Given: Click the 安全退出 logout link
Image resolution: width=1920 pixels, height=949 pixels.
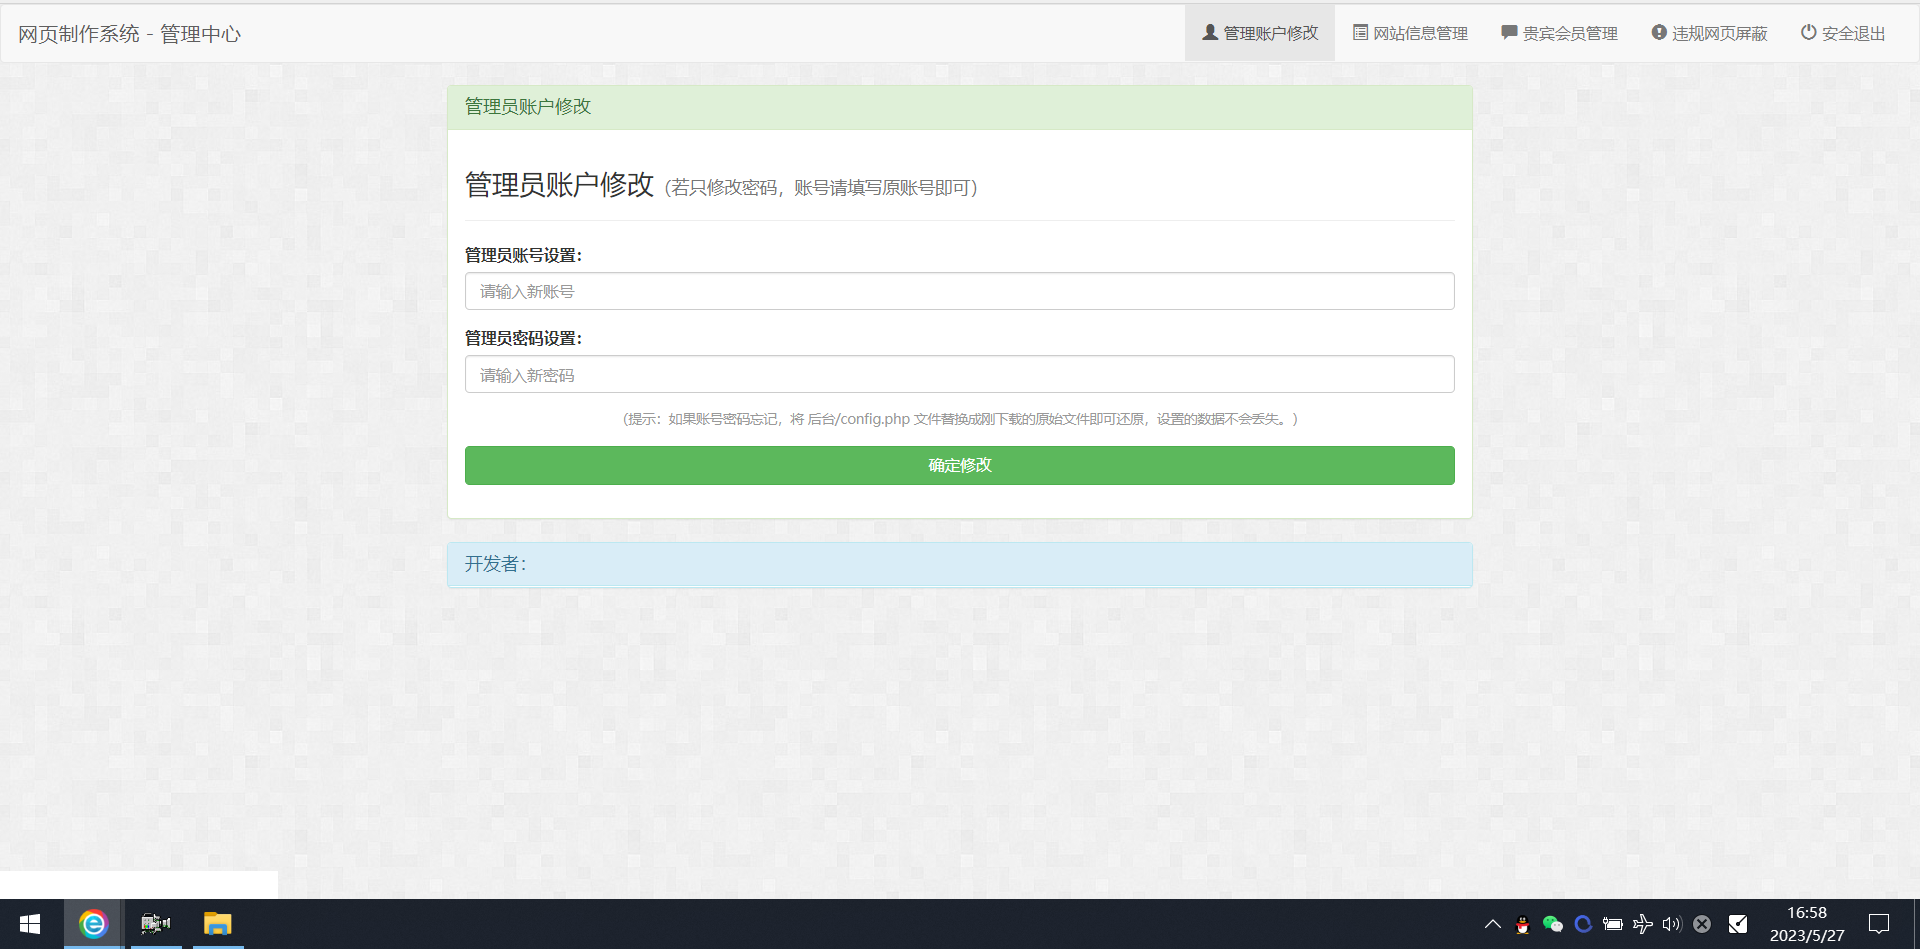Looking at the screenshot, I should (x=1843, y=33).
